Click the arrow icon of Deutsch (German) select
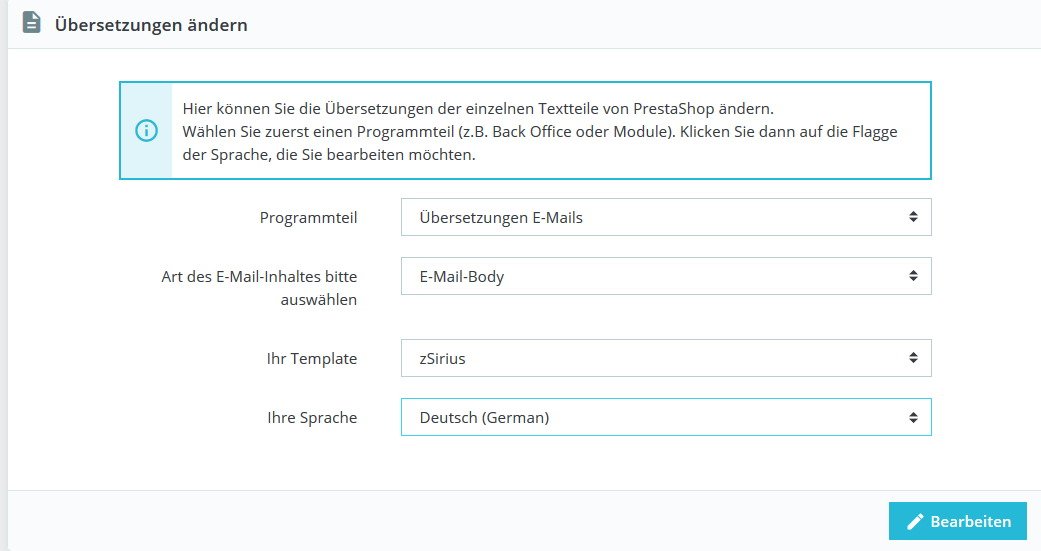This screenshot has width=1041, height=551. pyautogui.click(x=913, y=418)
